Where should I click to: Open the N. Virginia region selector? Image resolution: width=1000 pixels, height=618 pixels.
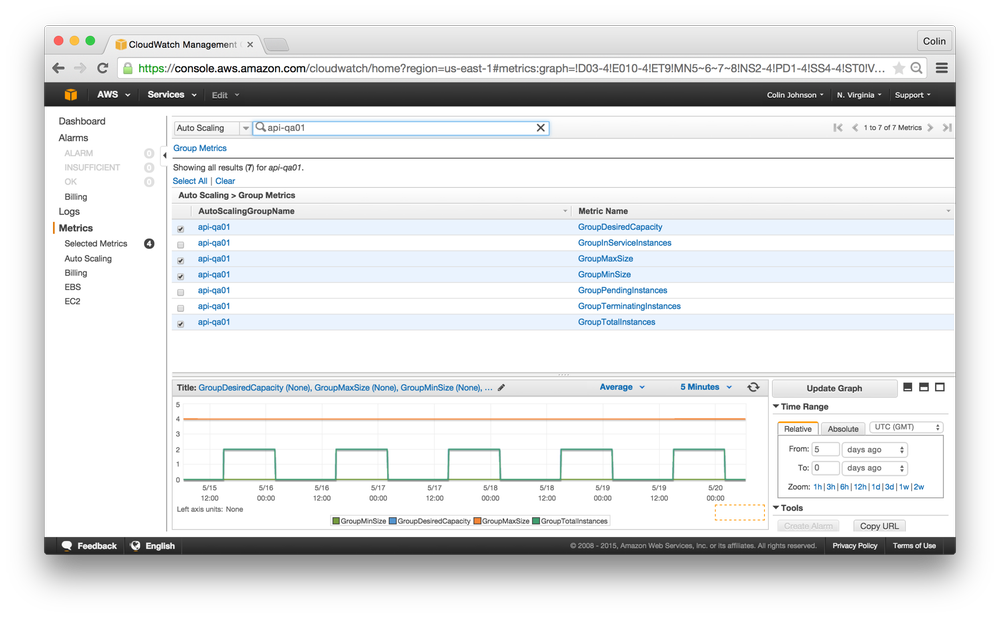point(859,95)
